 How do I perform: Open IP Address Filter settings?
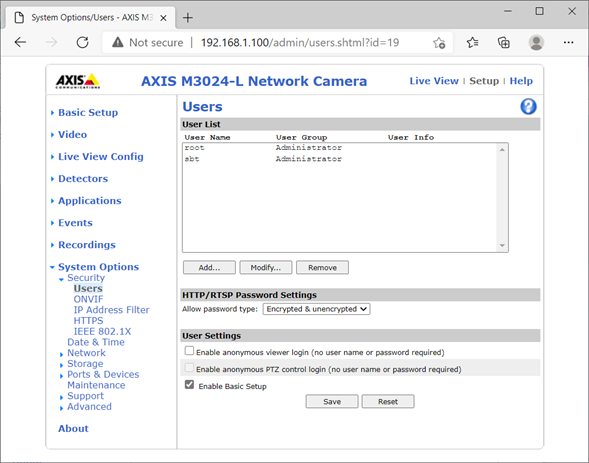(x=112, y=310)
